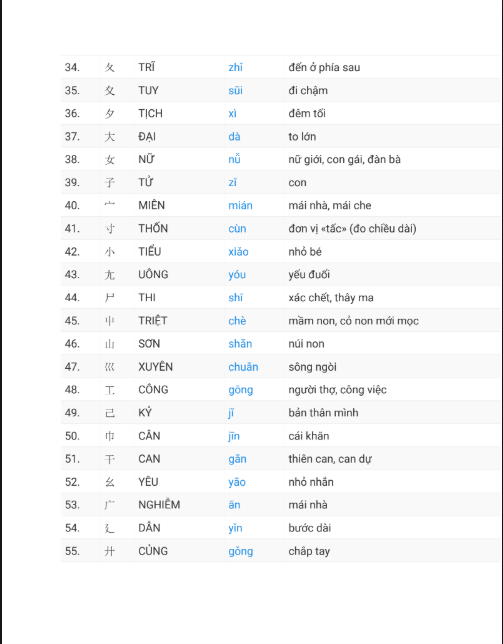
Task: Click the xì pinyin in row 36
Action: point(232,113)
